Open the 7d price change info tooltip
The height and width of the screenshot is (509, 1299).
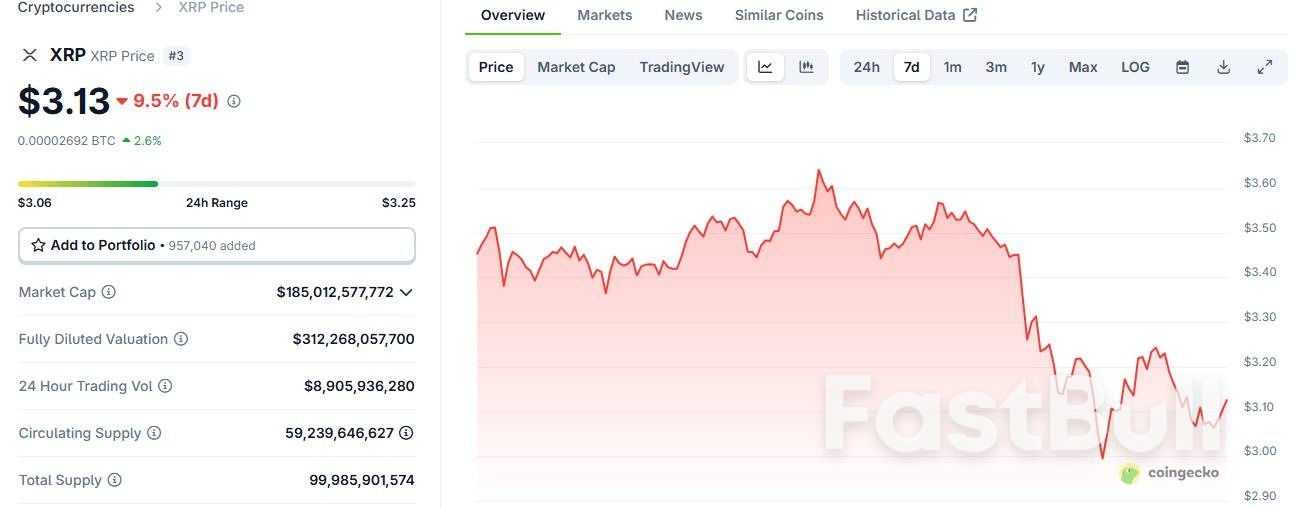(x=234, y=101)
